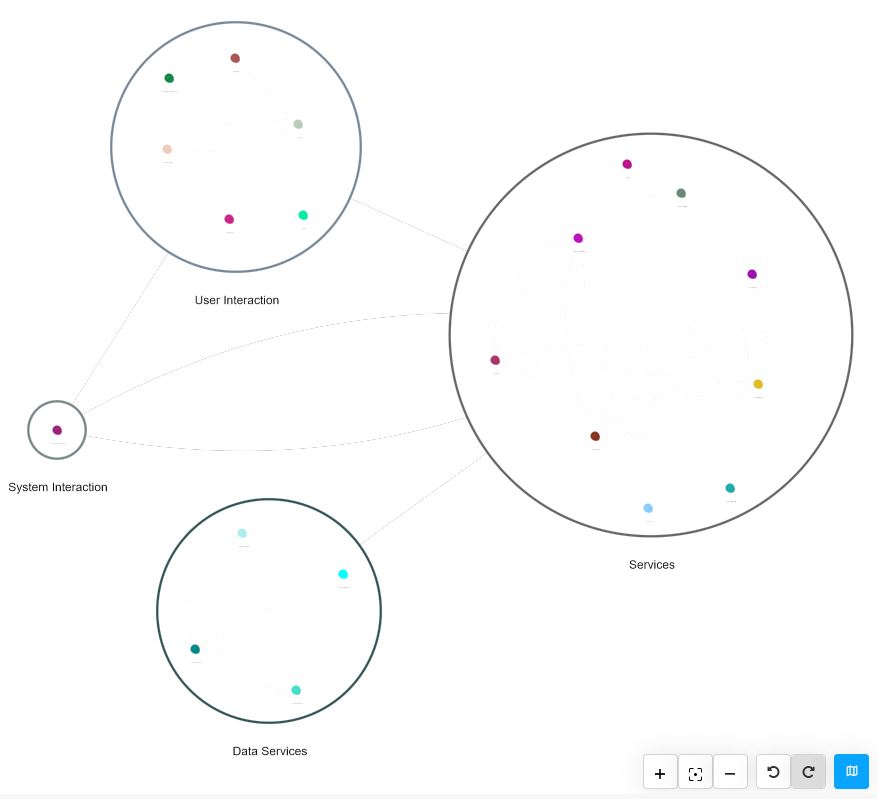Undo the last graph action

pyautogui.click(x=773, y=772)
